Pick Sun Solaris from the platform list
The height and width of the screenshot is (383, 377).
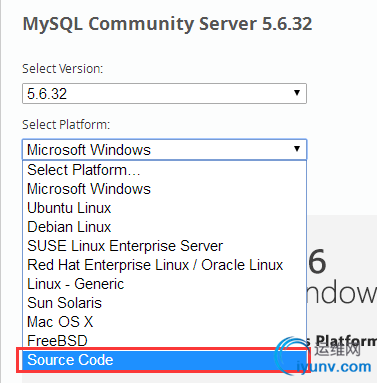click(164, 303)
